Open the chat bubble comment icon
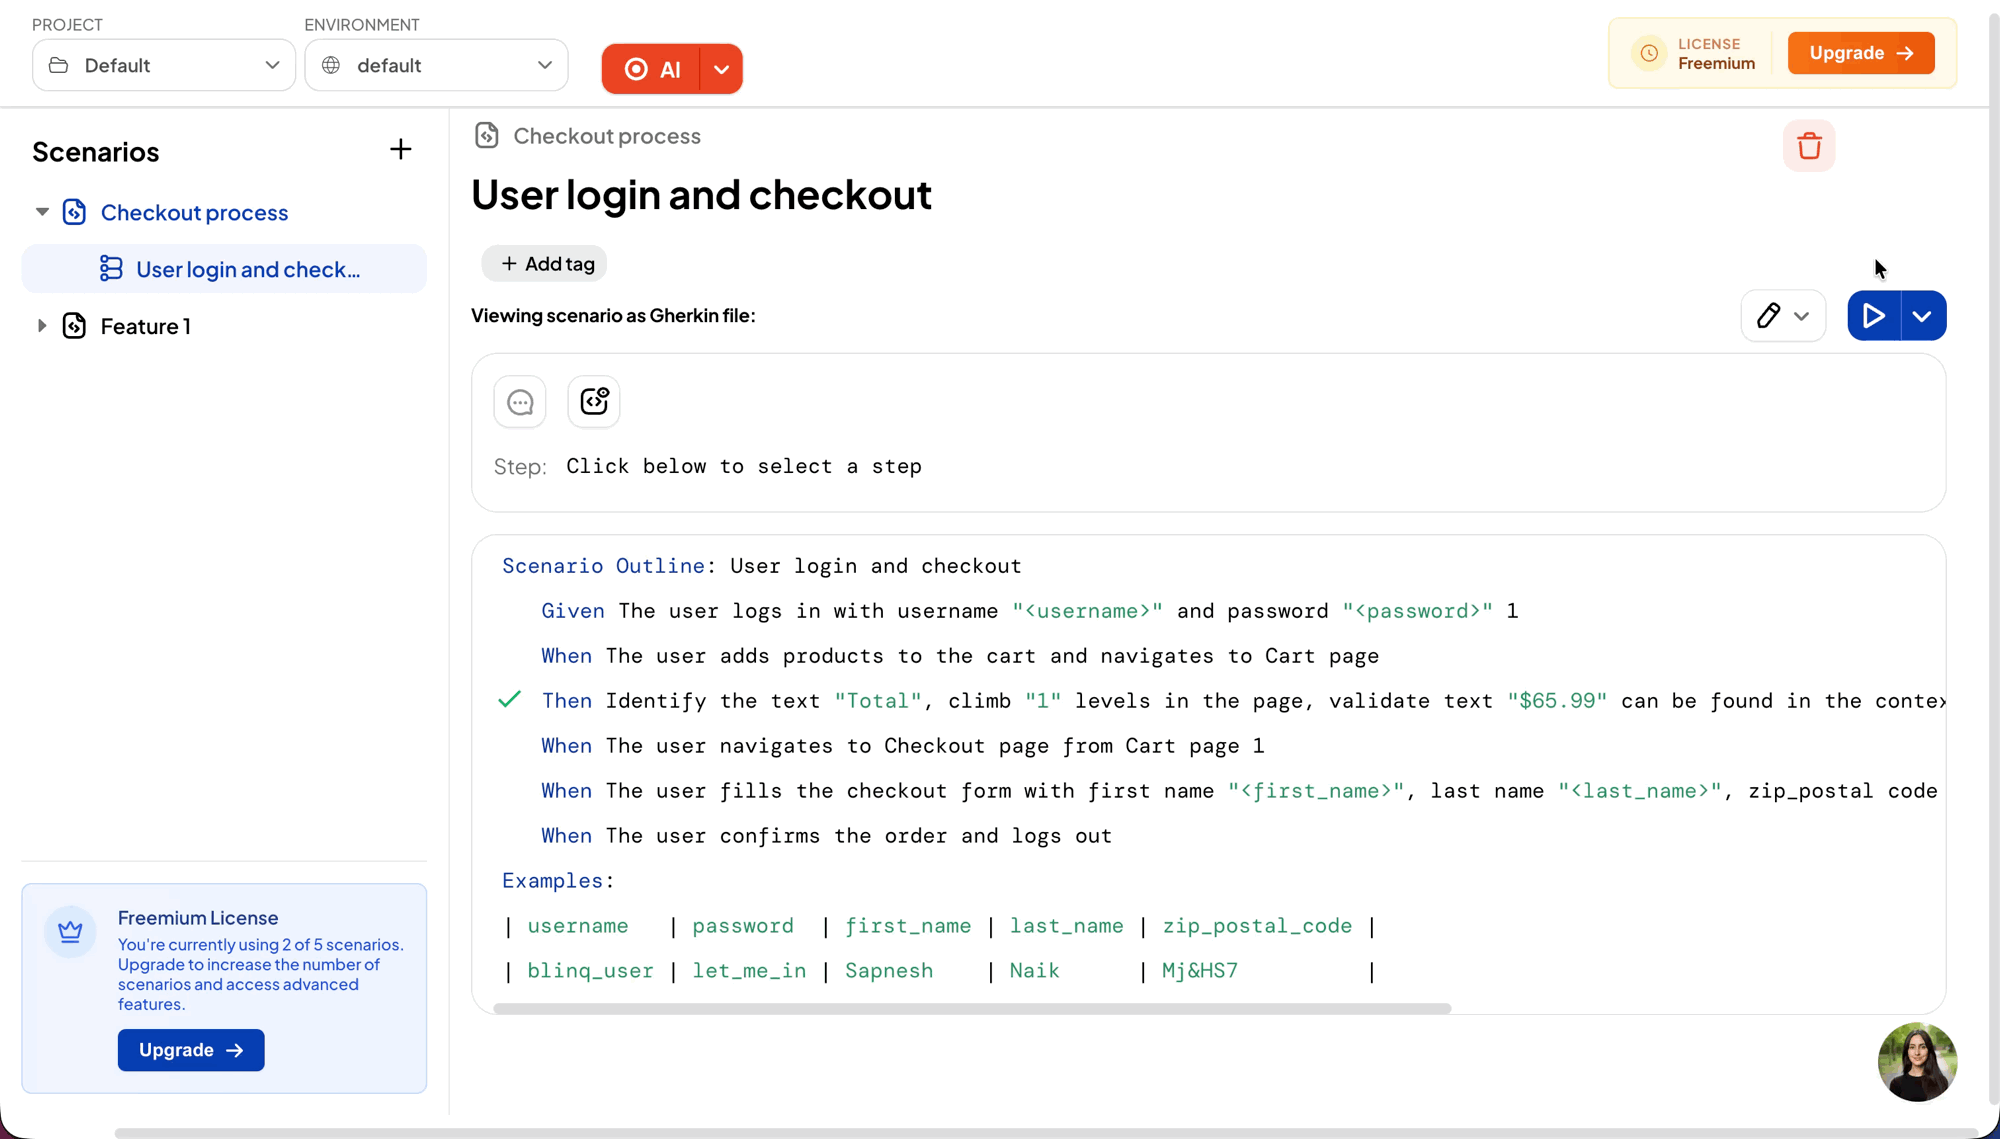This screenshot has width=2000, height=1139. (520, 402)
